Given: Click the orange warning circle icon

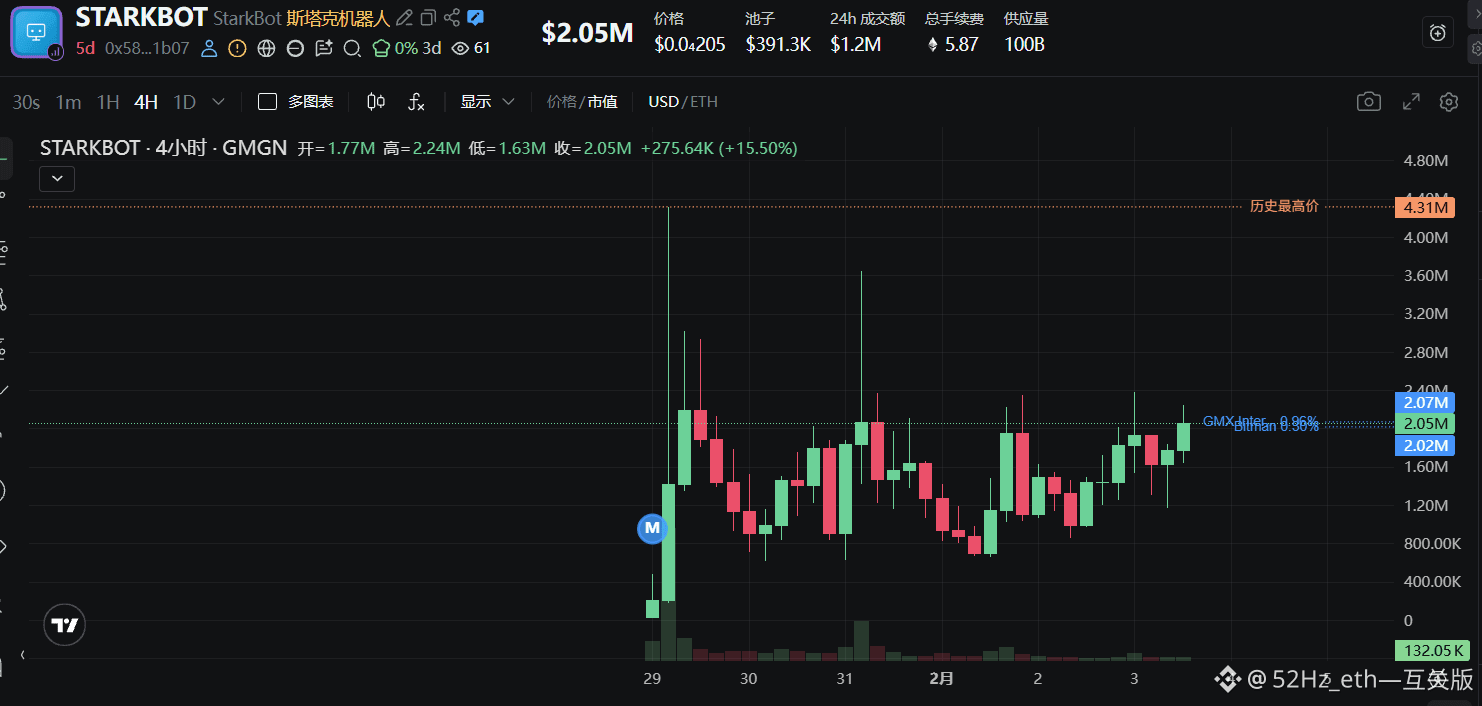Looking at the screenshot, I should pos(237,47).
